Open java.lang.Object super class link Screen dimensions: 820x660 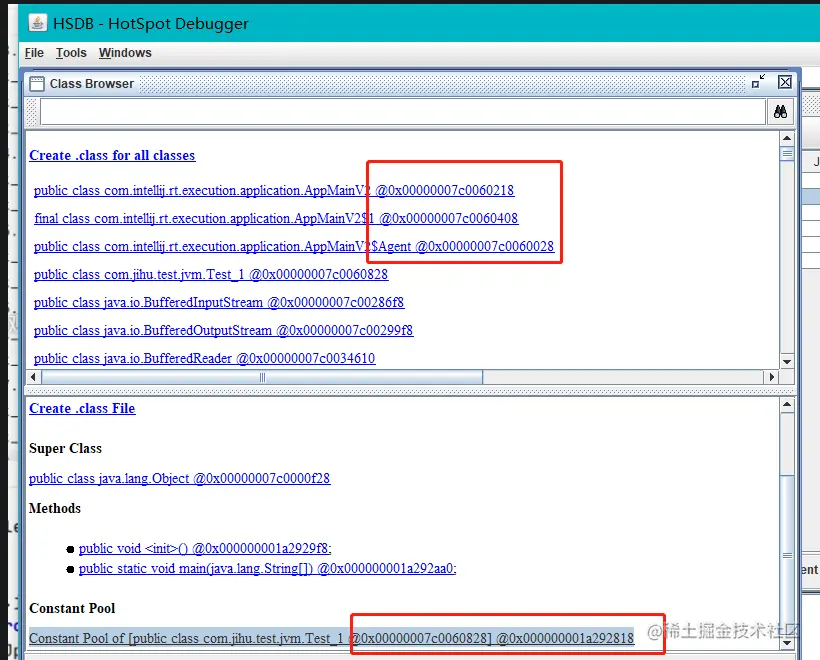(179, 479)
